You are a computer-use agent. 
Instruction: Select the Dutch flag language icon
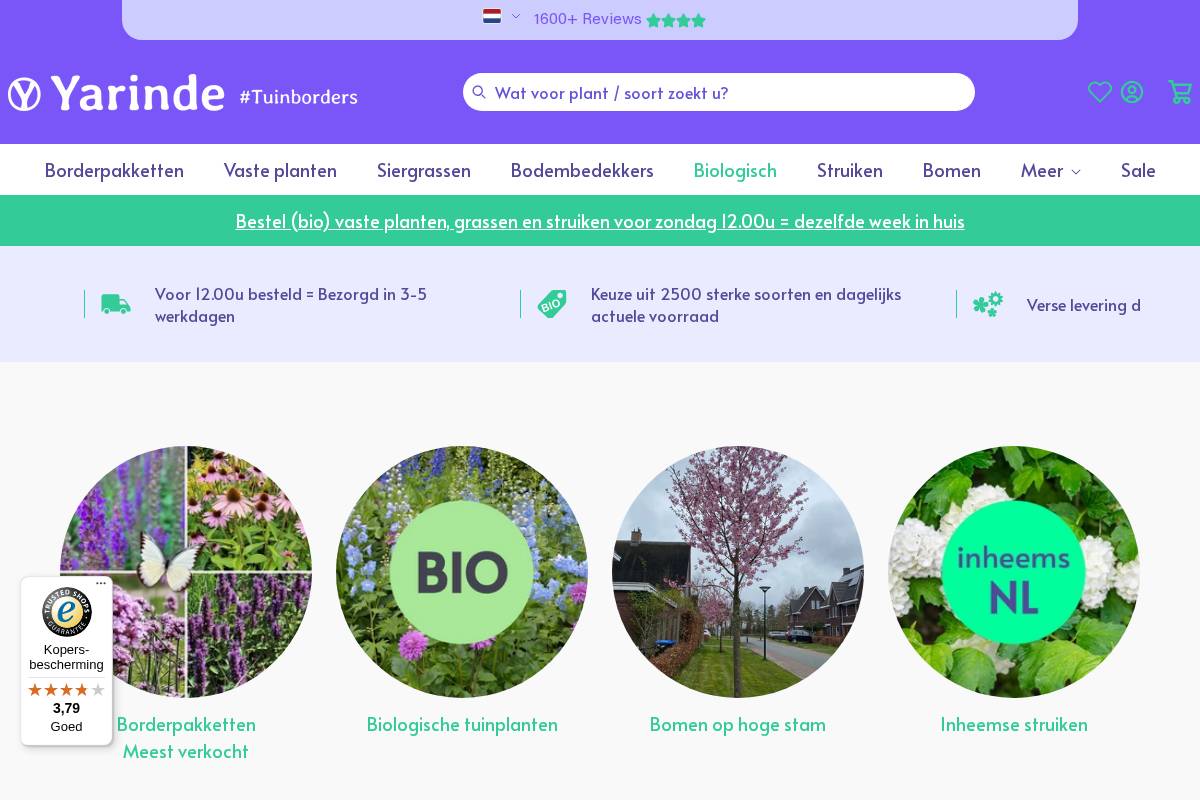(x=492, y=16)
